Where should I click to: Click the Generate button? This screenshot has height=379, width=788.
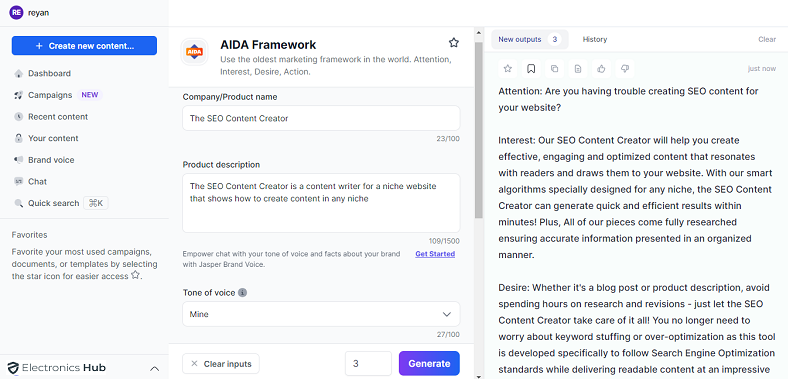429,363
